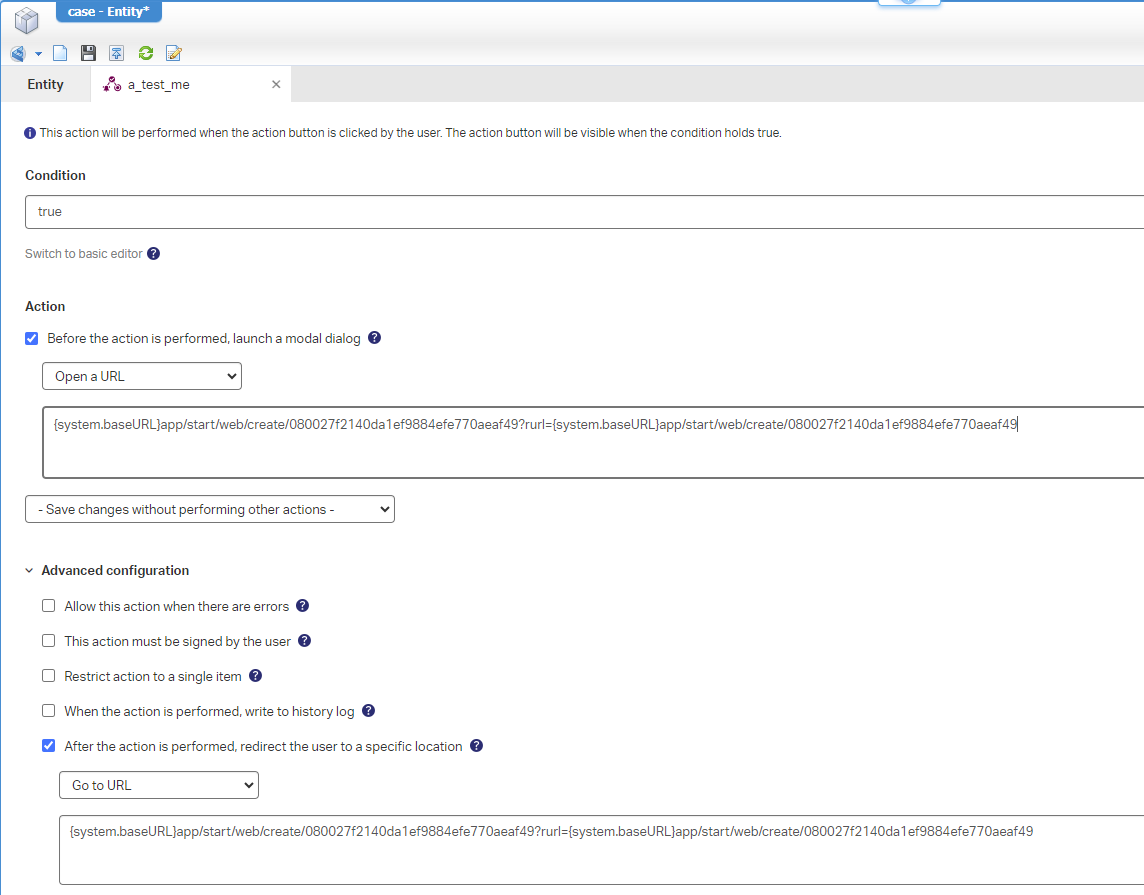
Task: Close the a_test_me tab
Action: pos(276,85)
